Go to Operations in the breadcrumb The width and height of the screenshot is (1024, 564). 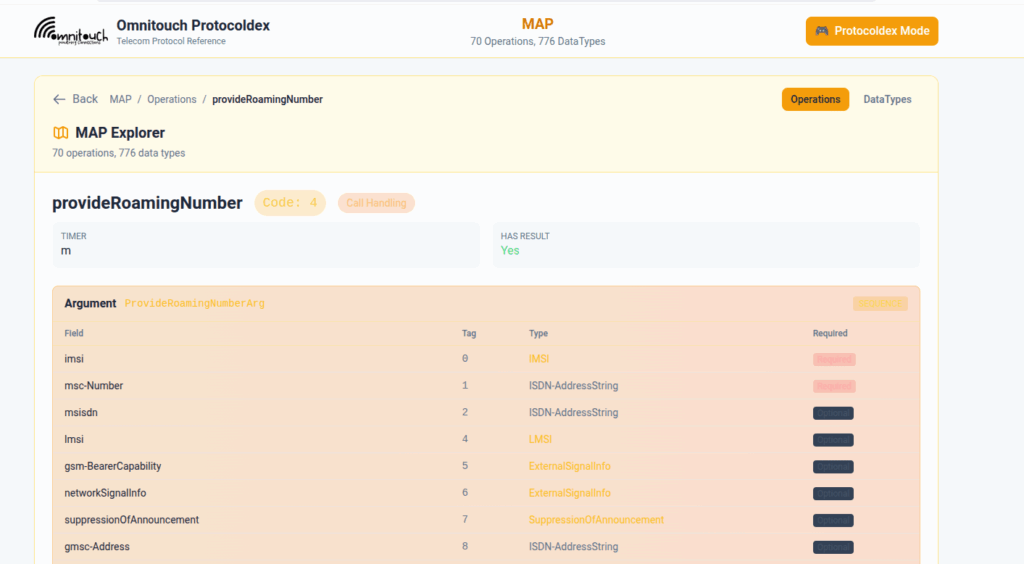[172, 99]
